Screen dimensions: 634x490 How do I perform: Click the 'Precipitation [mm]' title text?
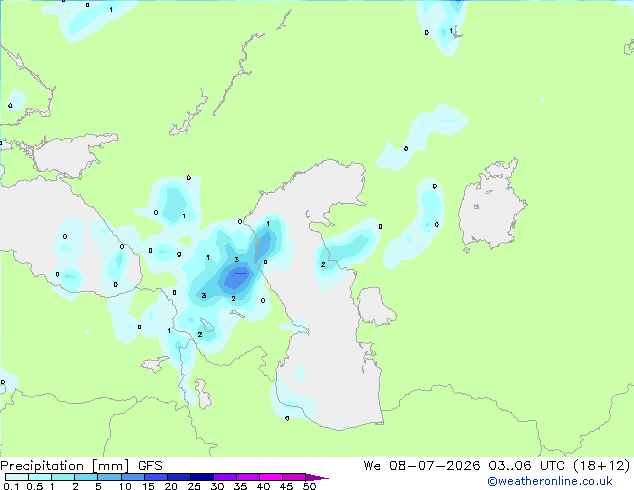pos(64,466)
